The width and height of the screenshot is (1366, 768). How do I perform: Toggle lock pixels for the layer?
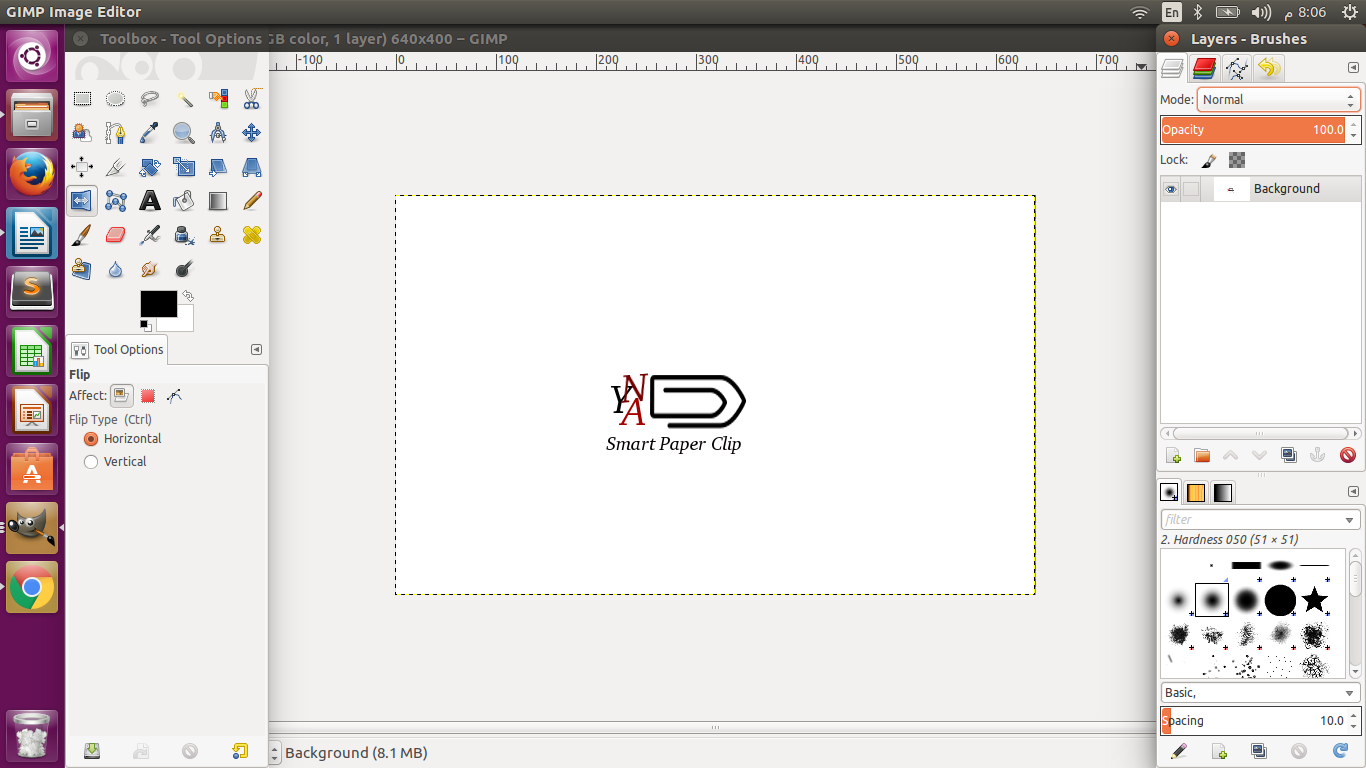(x=1208, y=160)
